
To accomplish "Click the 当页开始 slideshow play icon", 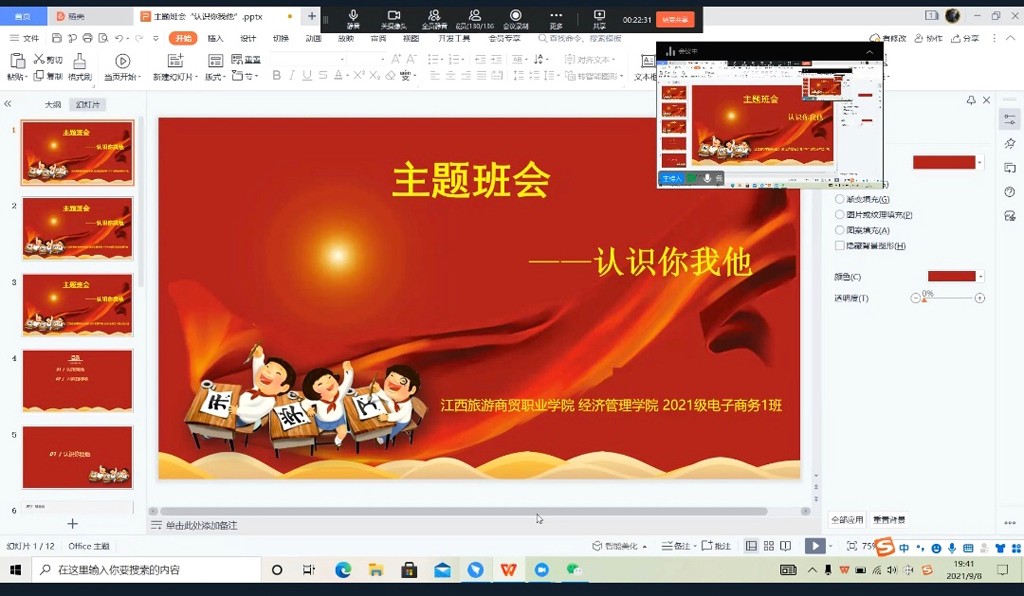I will click(x=122, y=62).
